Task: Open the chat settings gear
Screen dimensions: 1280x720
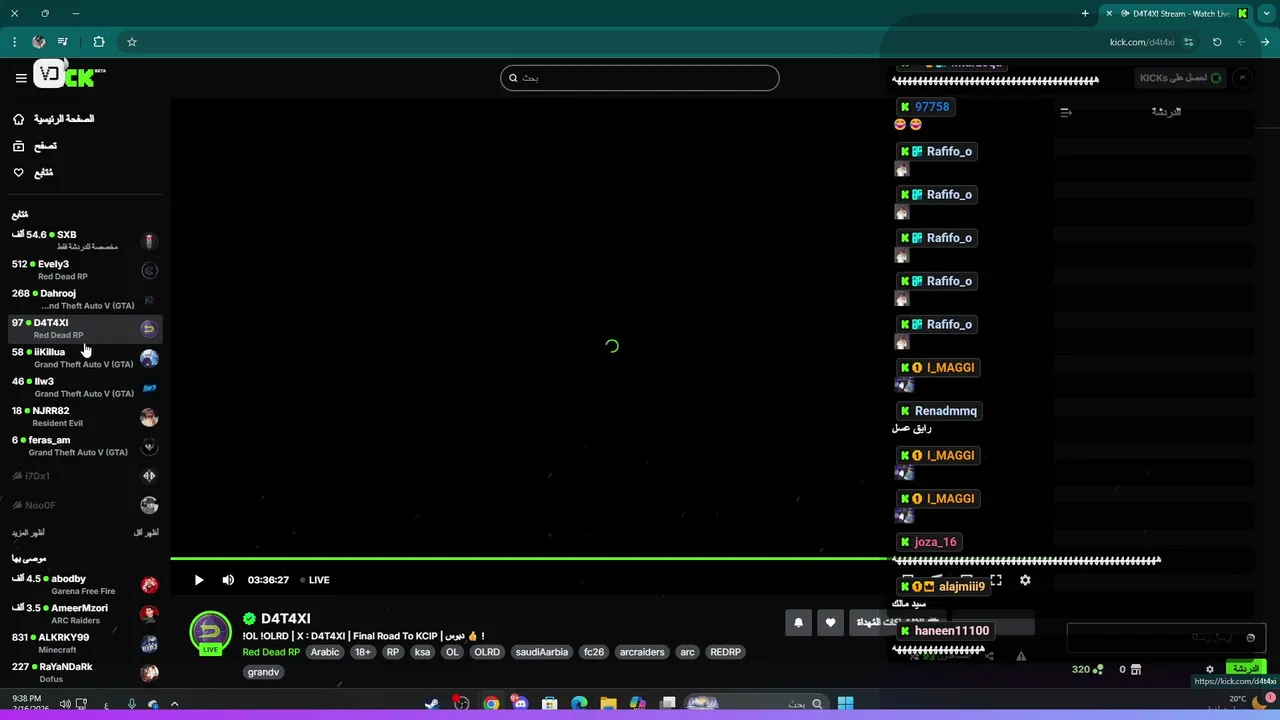Action: click(1209, 669)
